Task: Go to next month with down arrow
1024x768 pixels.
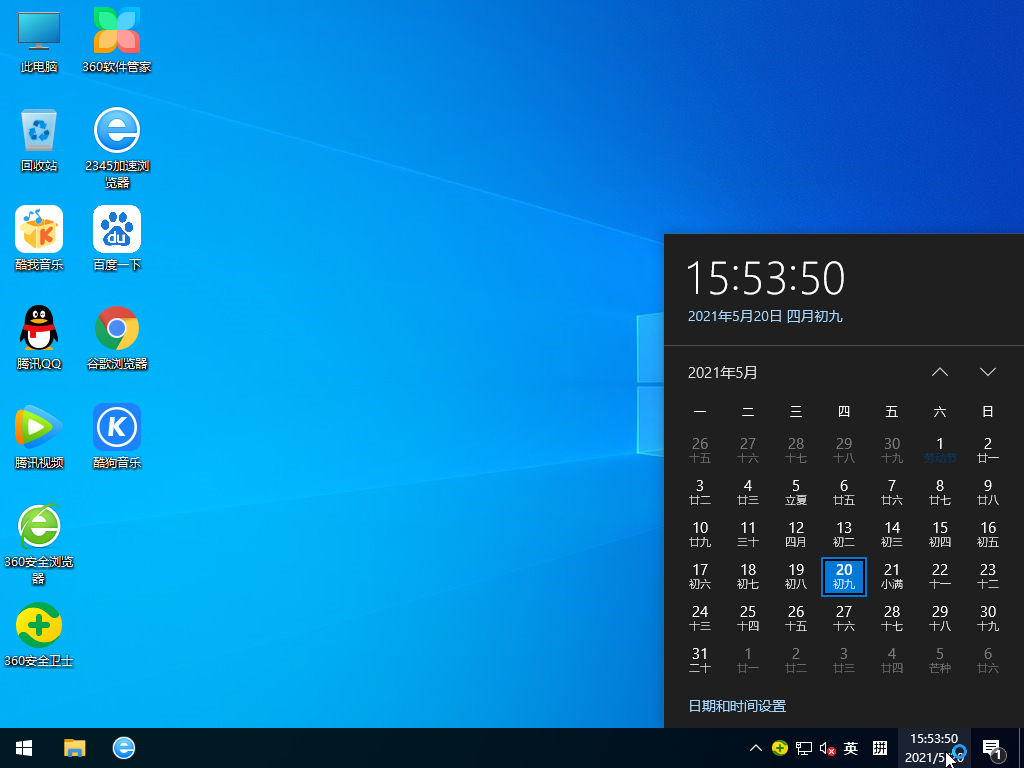Action: pyautogui.click(x=988, y=372)
